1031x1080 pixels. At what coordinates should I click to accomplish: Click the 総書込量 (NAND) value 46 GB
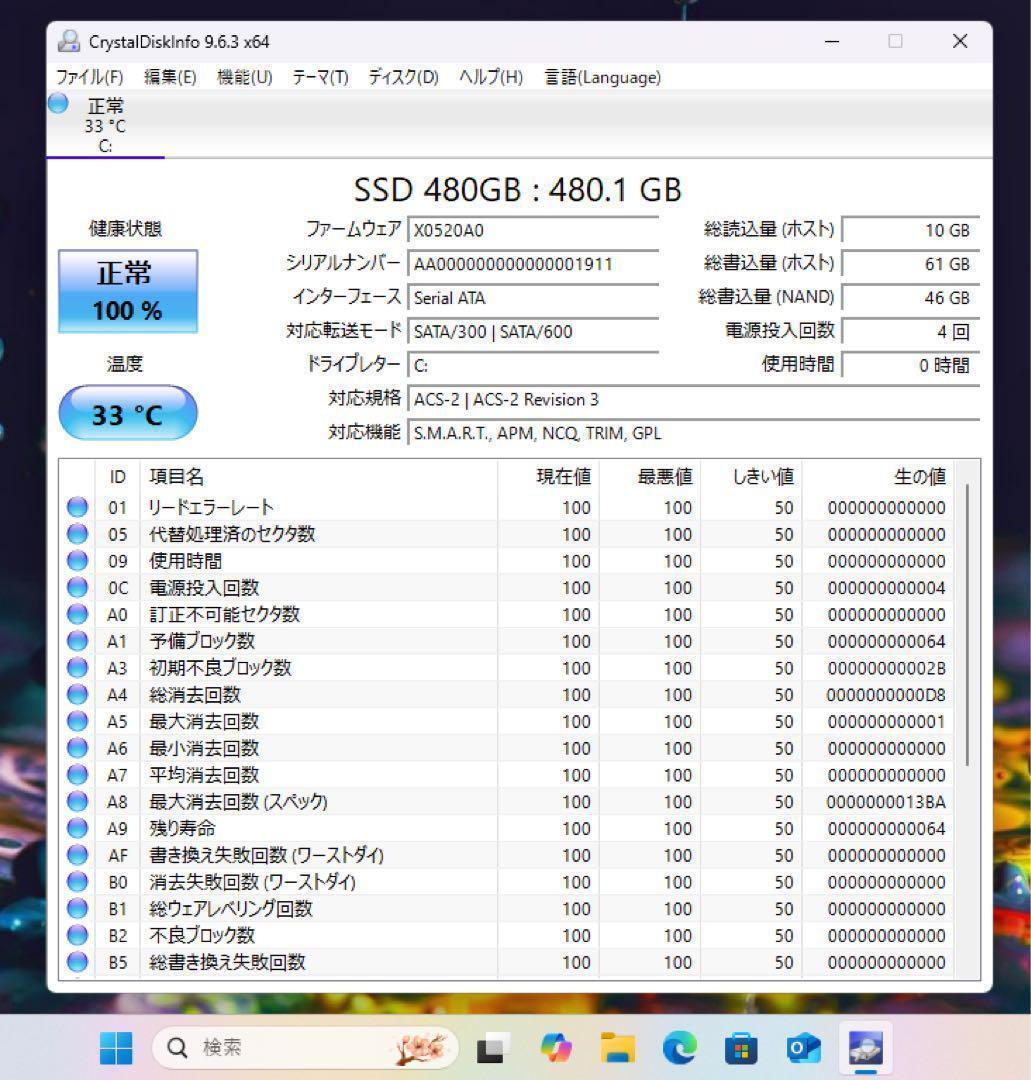[910, 298]
